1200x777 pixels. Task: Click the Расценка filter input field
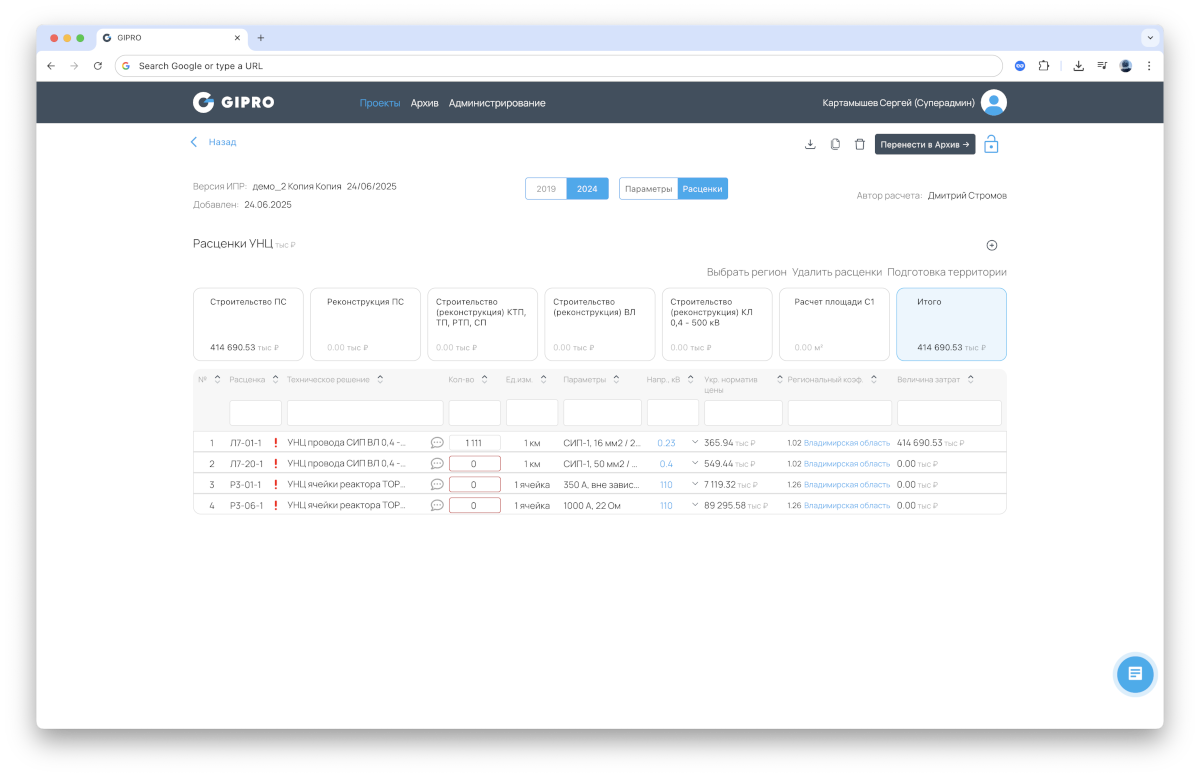[x=256, y=413]
